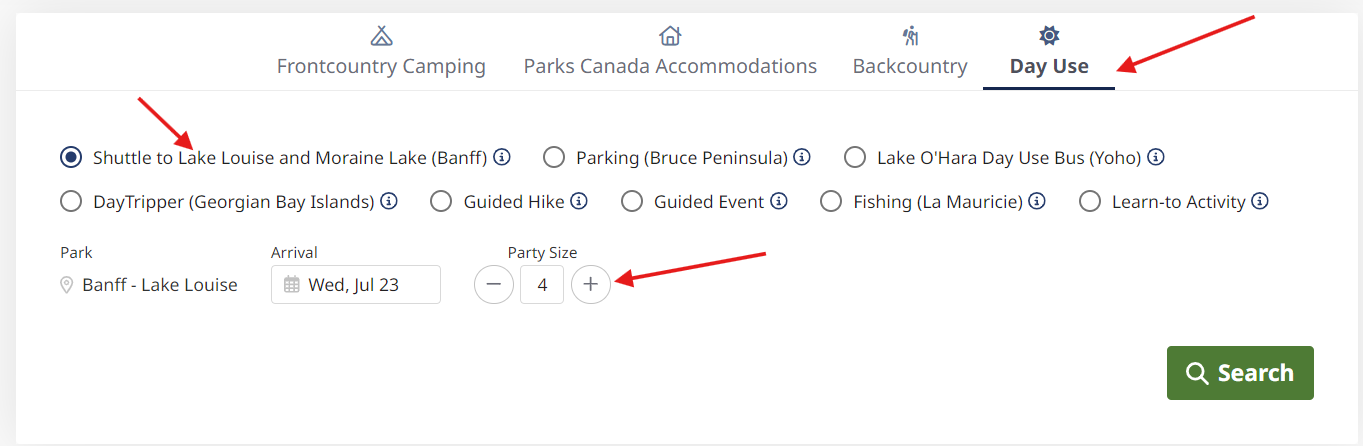
Task: Open the Guided Event info icon
Action: 779,201
